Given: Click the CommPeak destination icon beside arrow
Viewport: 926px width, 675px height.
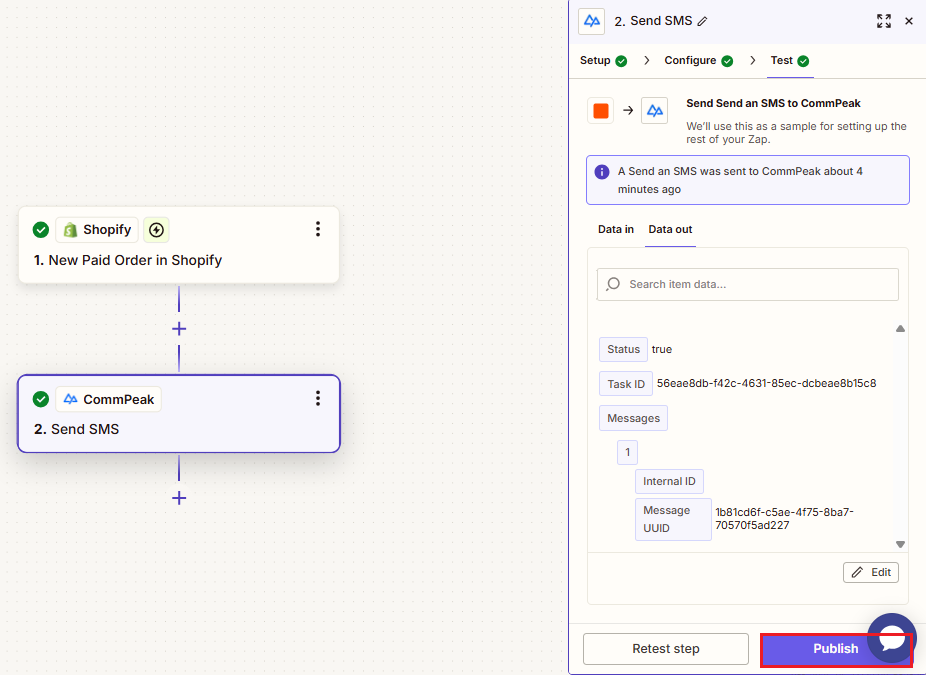Looking at the screenshot, I should [654, 110].
